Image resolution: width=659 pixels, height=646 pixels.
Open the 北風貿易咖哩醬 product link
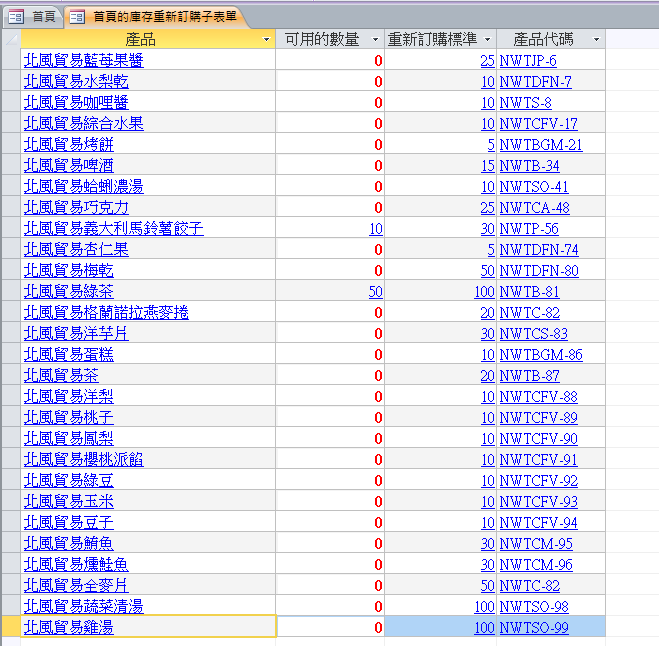click(76, 103)
